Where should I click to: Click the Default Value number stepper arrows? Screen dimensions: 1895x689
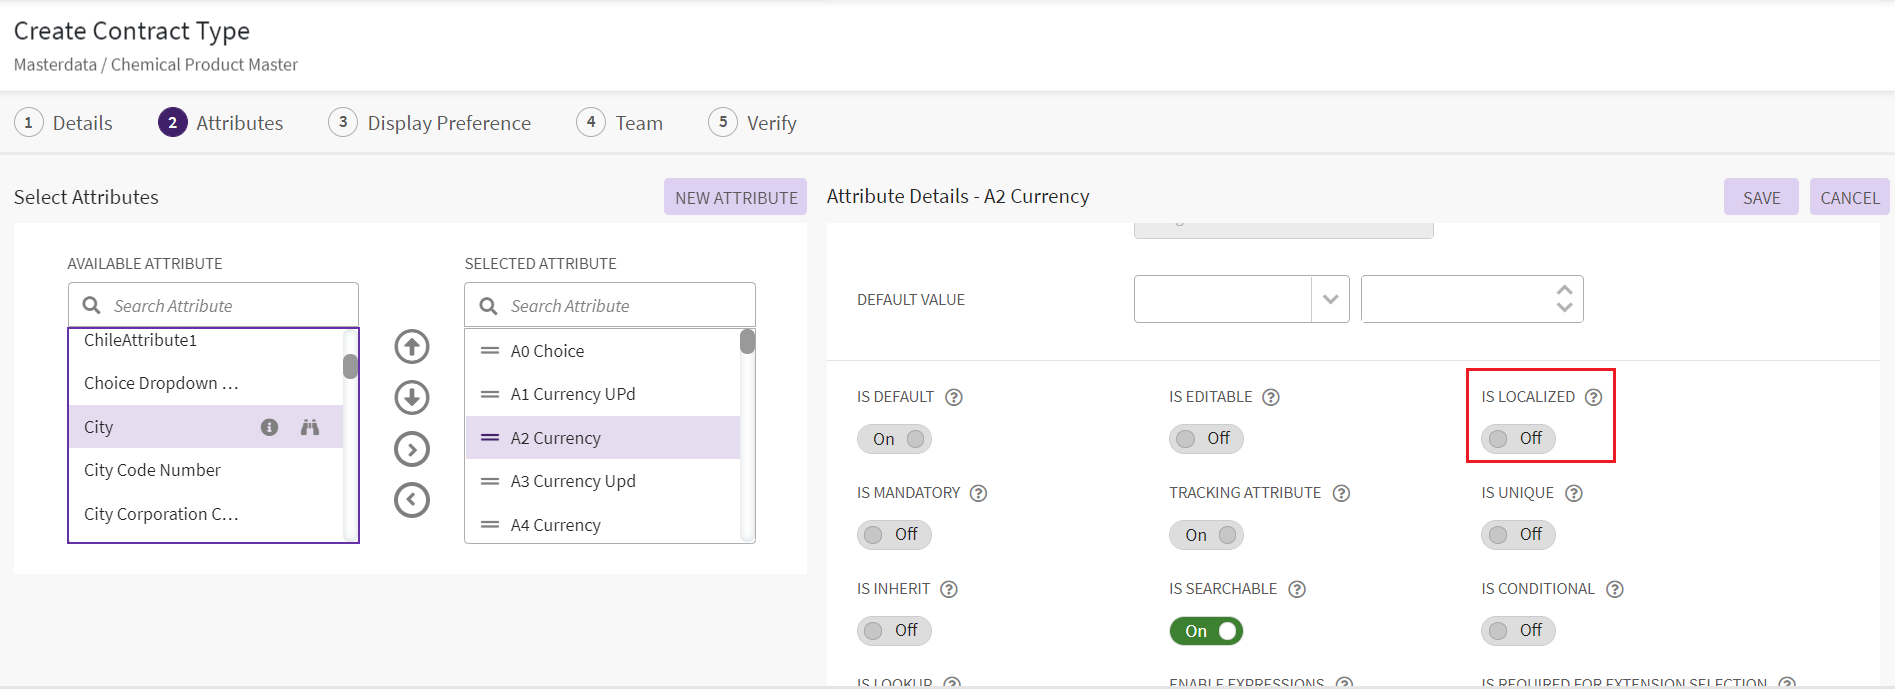point(1564,299)
